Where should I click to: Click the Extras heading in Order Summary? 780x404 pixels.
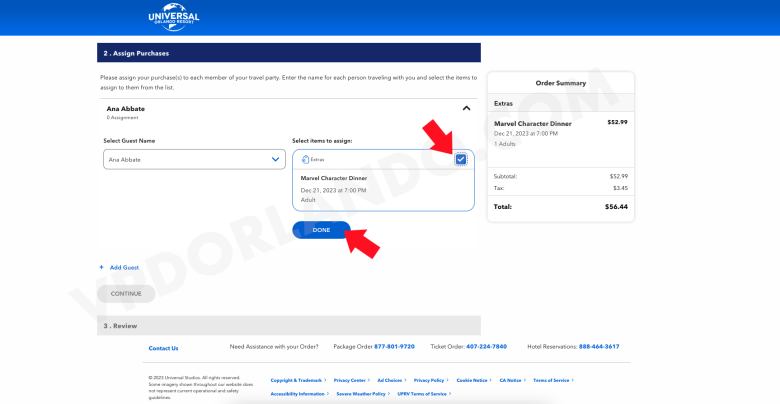coord(503,103)
